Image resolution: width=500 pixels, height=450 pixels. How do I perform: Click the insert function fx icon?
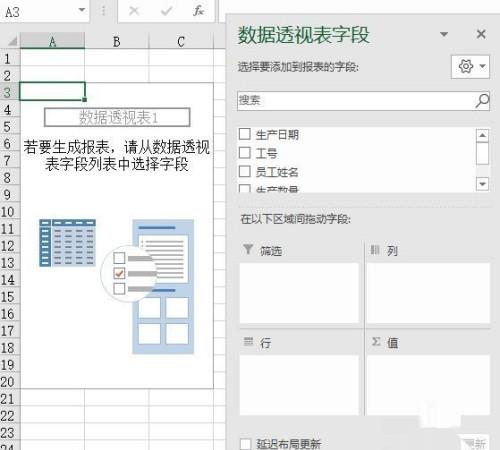(x=198, y=11)
